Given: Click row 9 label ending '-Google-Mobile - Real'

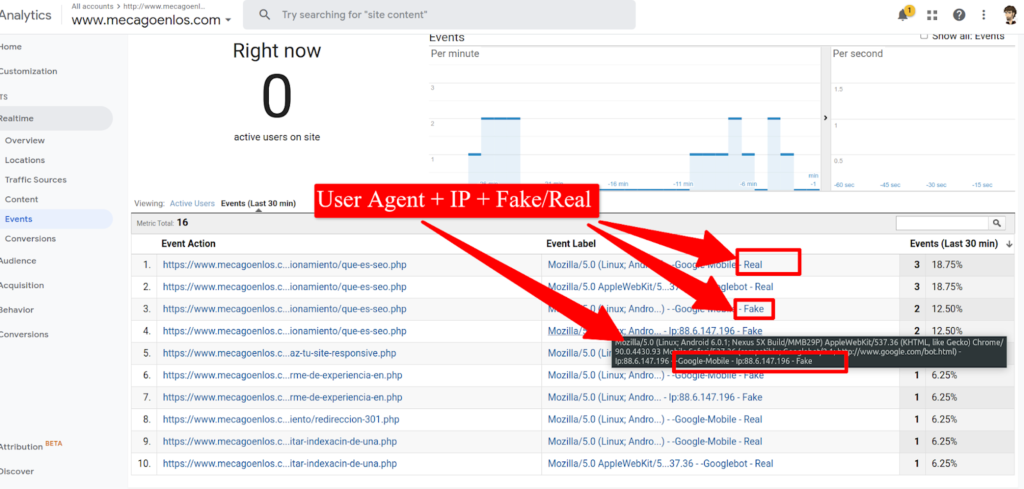Looking at the screenshot, I should coord(655,441).
